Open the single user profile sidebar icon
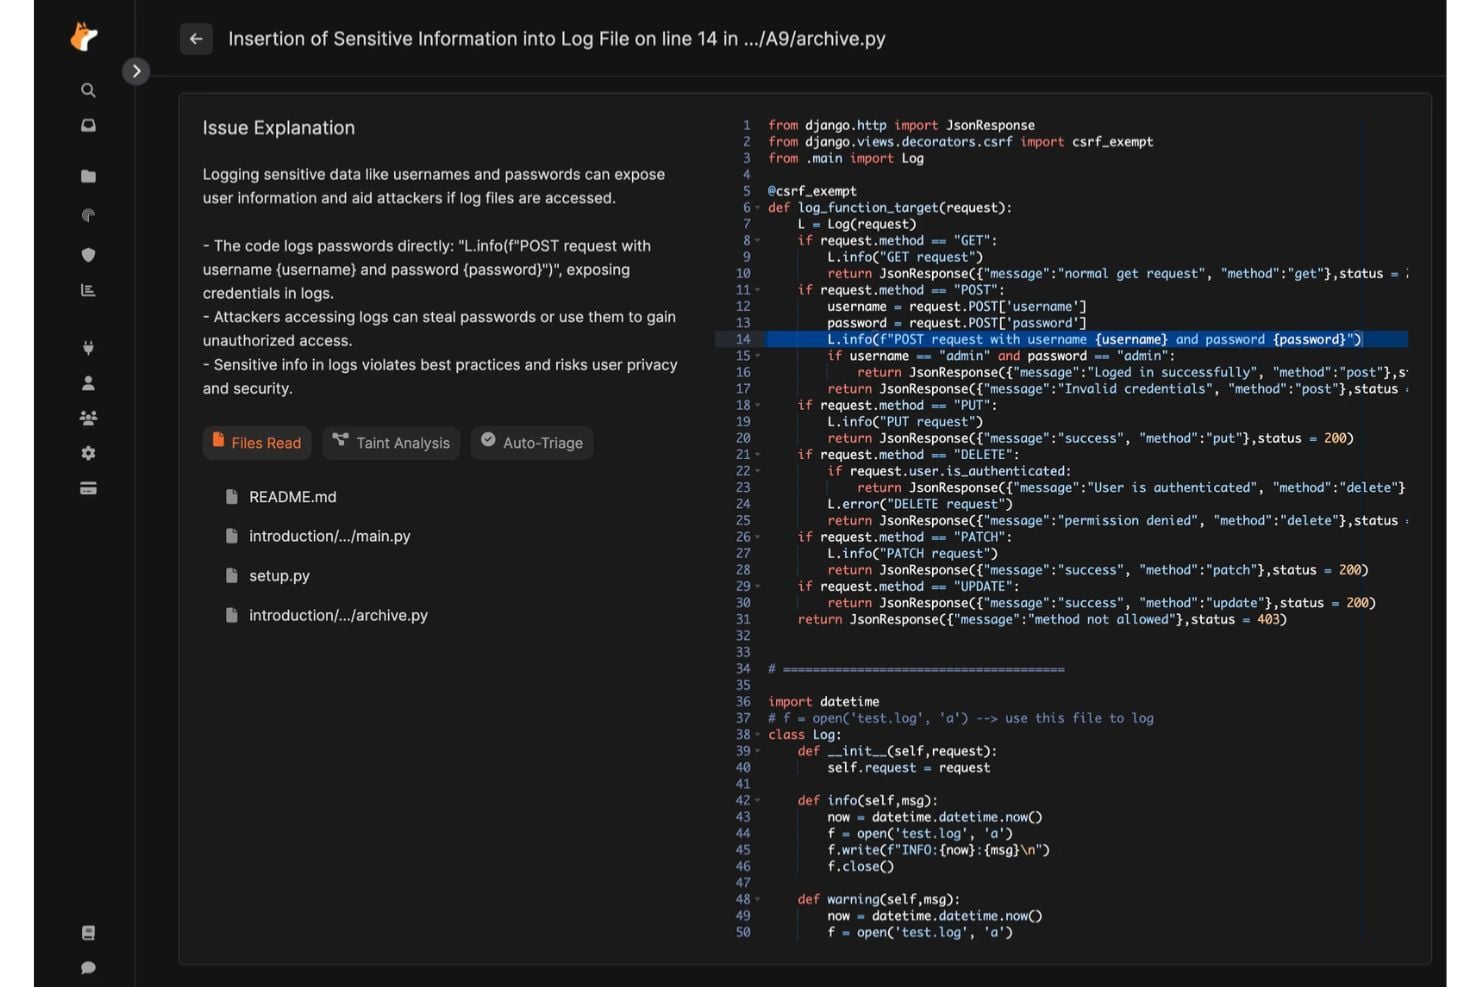 [88, 383]
